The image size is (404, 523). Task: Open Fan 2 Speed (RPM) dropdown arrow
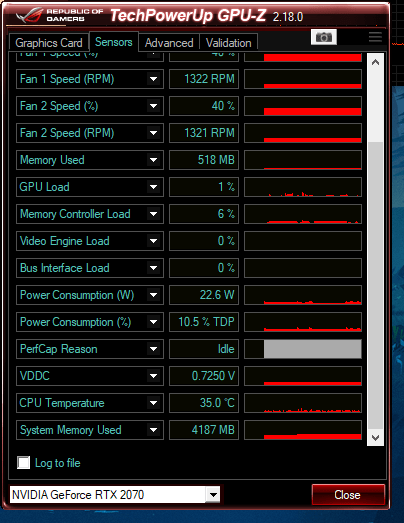pyautogui.click(x=153, y=133)
